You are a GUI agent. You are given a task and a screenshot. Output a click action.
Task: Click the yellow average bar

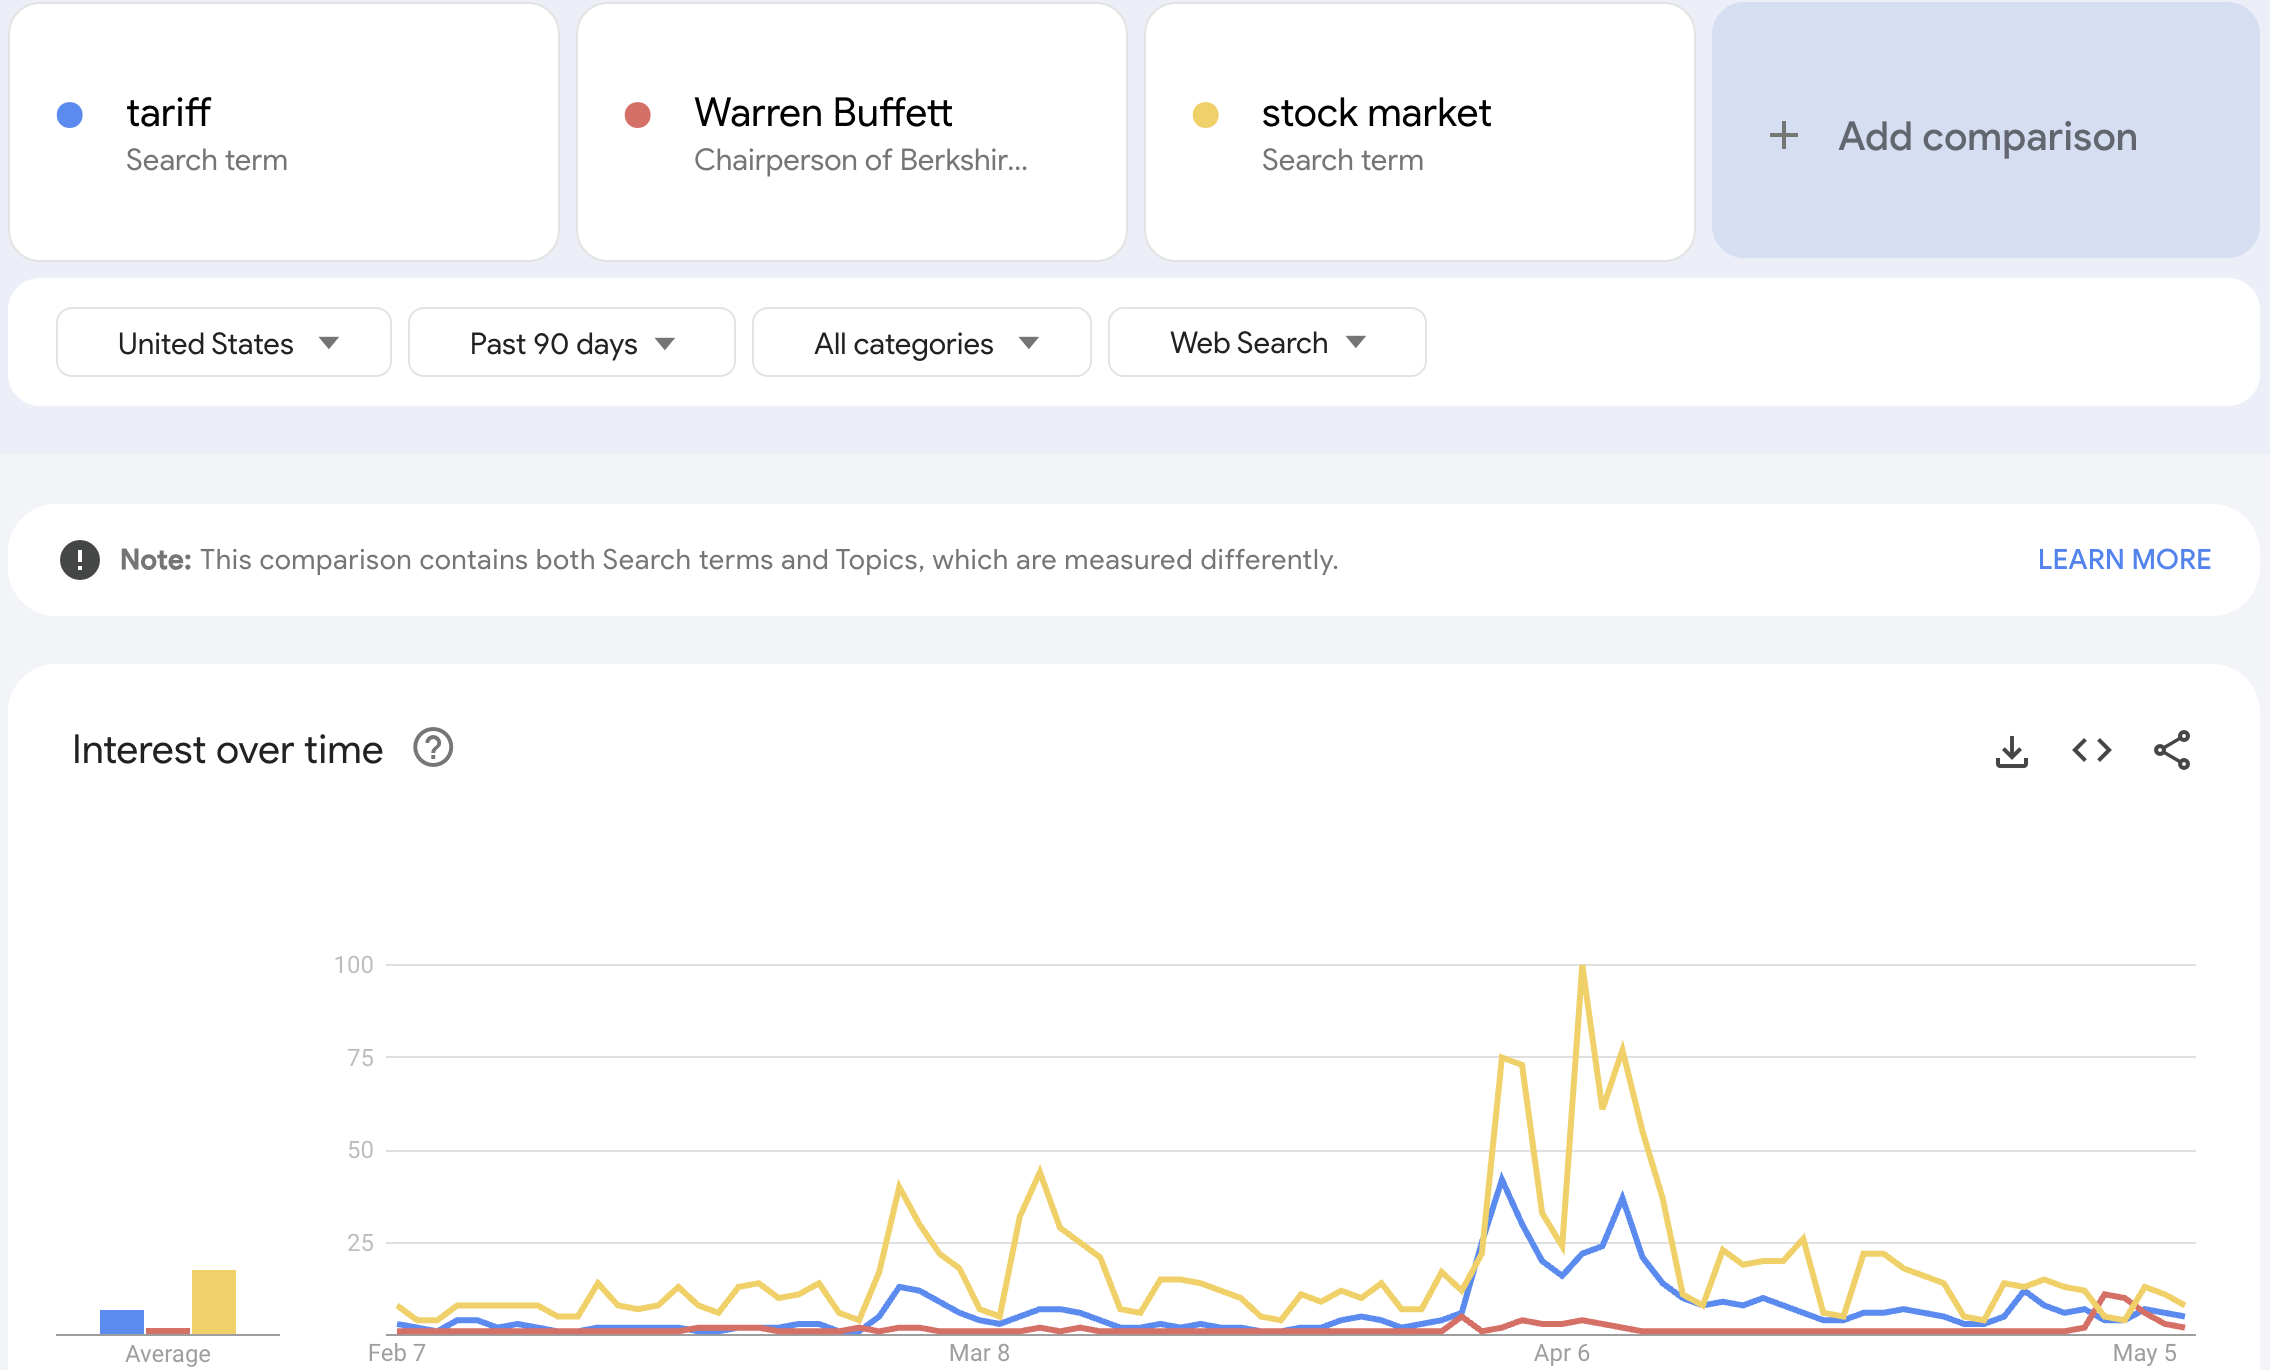[x=214, y=1302]
